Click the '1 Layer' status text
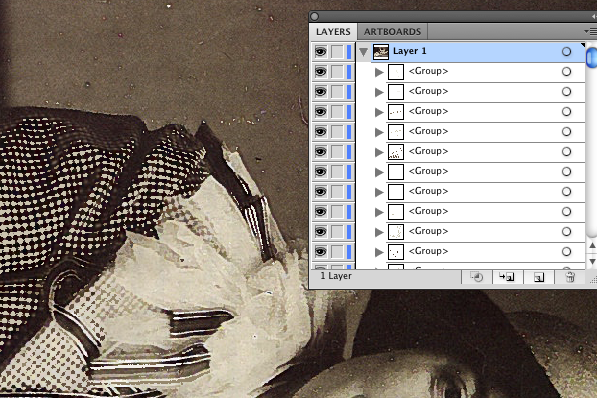The height and width of the screenshot is (398, 597). [x=336, y=276]
